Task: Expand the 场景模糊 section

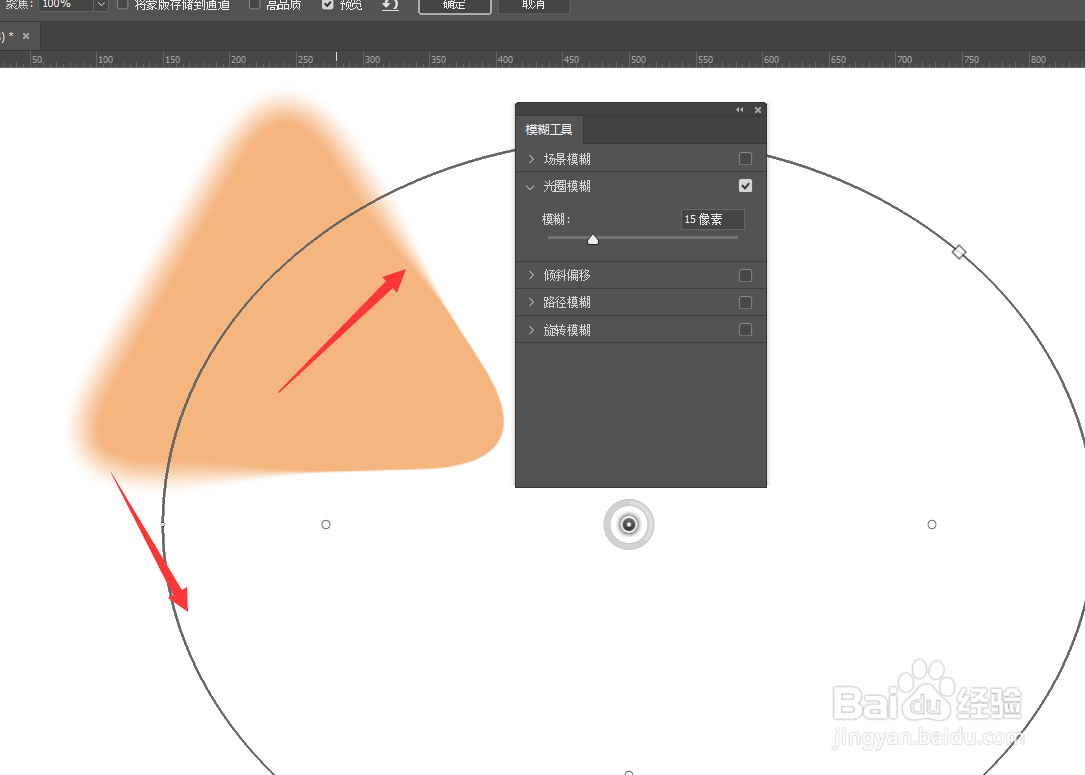Action: 531,159
